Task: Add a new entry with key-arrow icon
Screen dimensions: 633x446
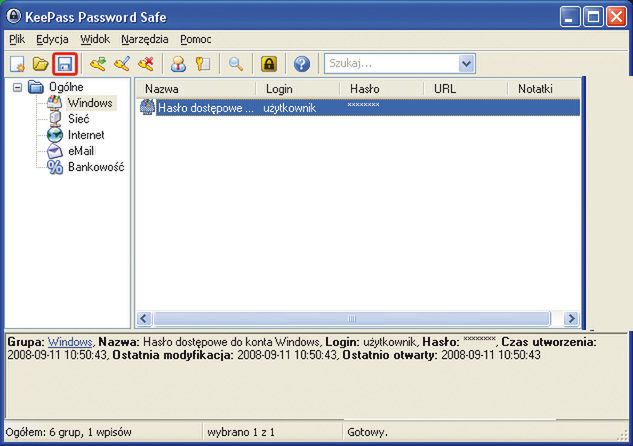Action: 98,64
